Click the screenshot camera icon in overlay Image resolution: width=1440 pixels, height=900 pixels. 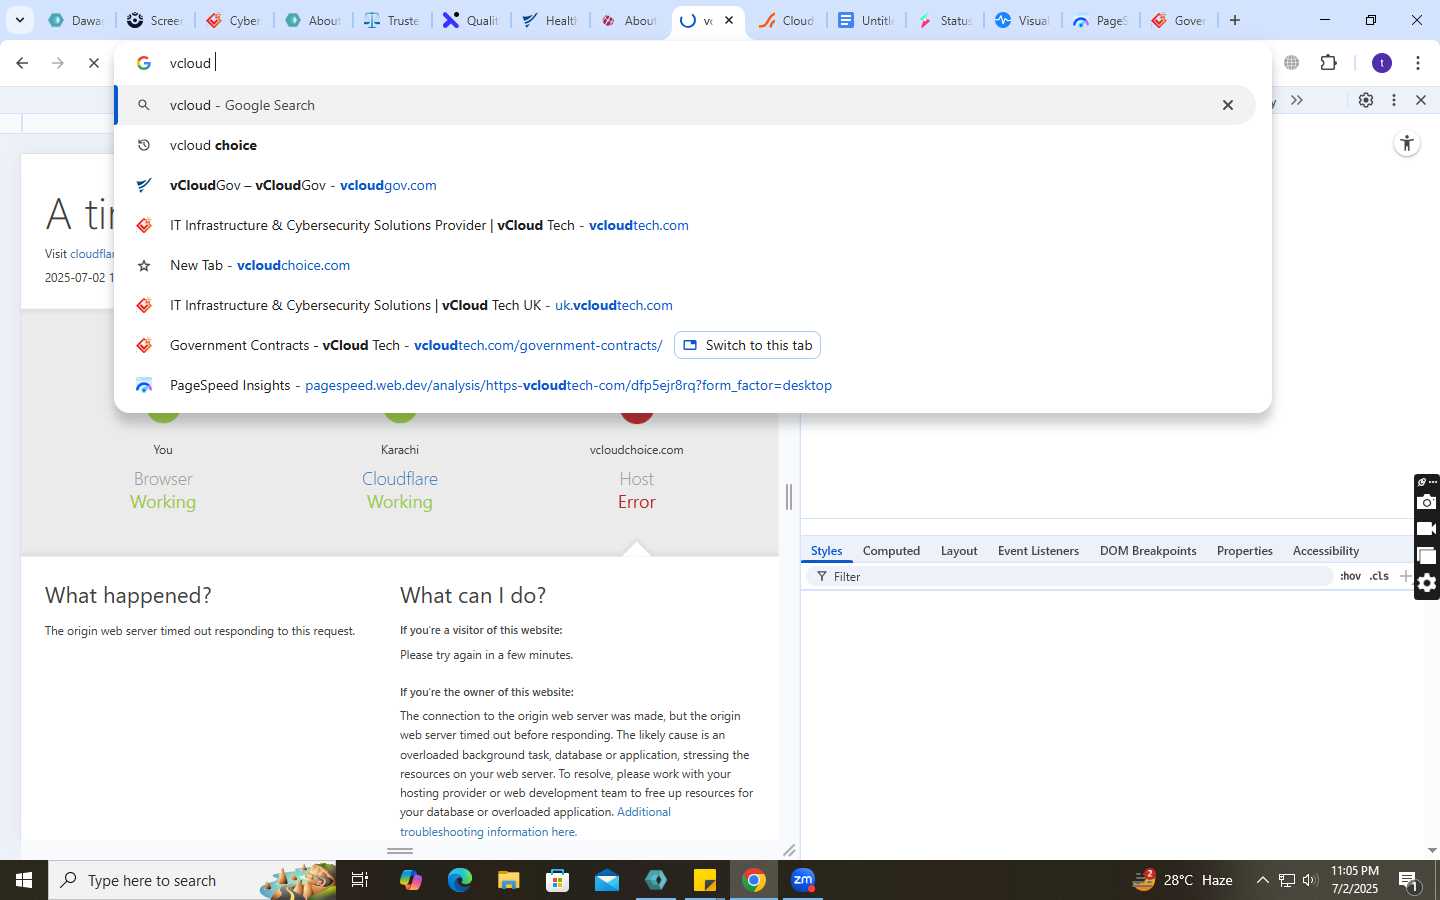1427,502
